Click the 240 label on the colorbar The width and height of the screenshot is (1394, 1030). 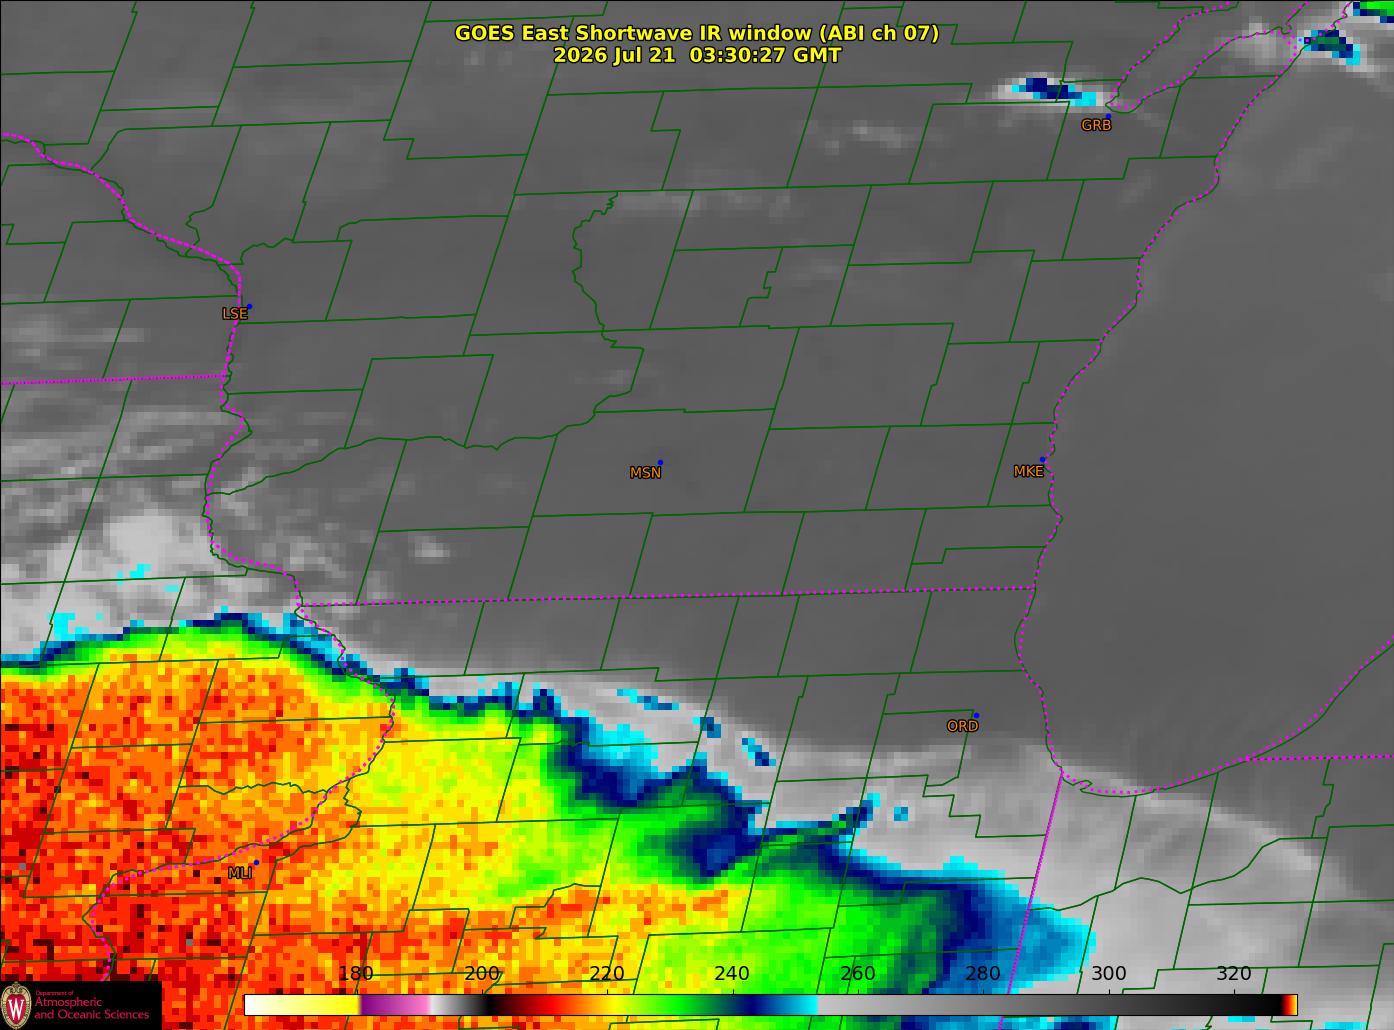point(732,974)
